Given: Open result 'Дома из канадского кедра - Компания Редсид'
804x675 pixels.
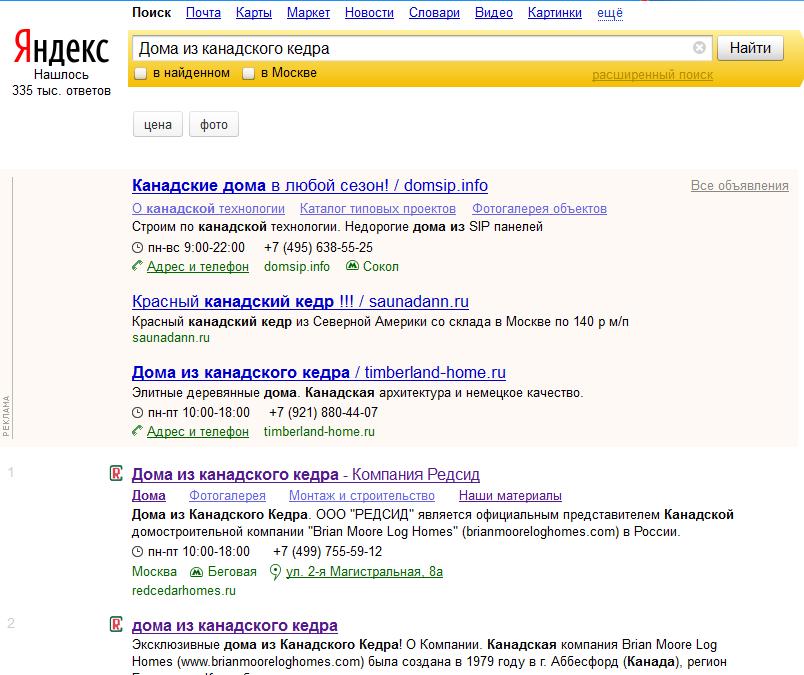Looking at the screenshot, I should click(306, 474).
